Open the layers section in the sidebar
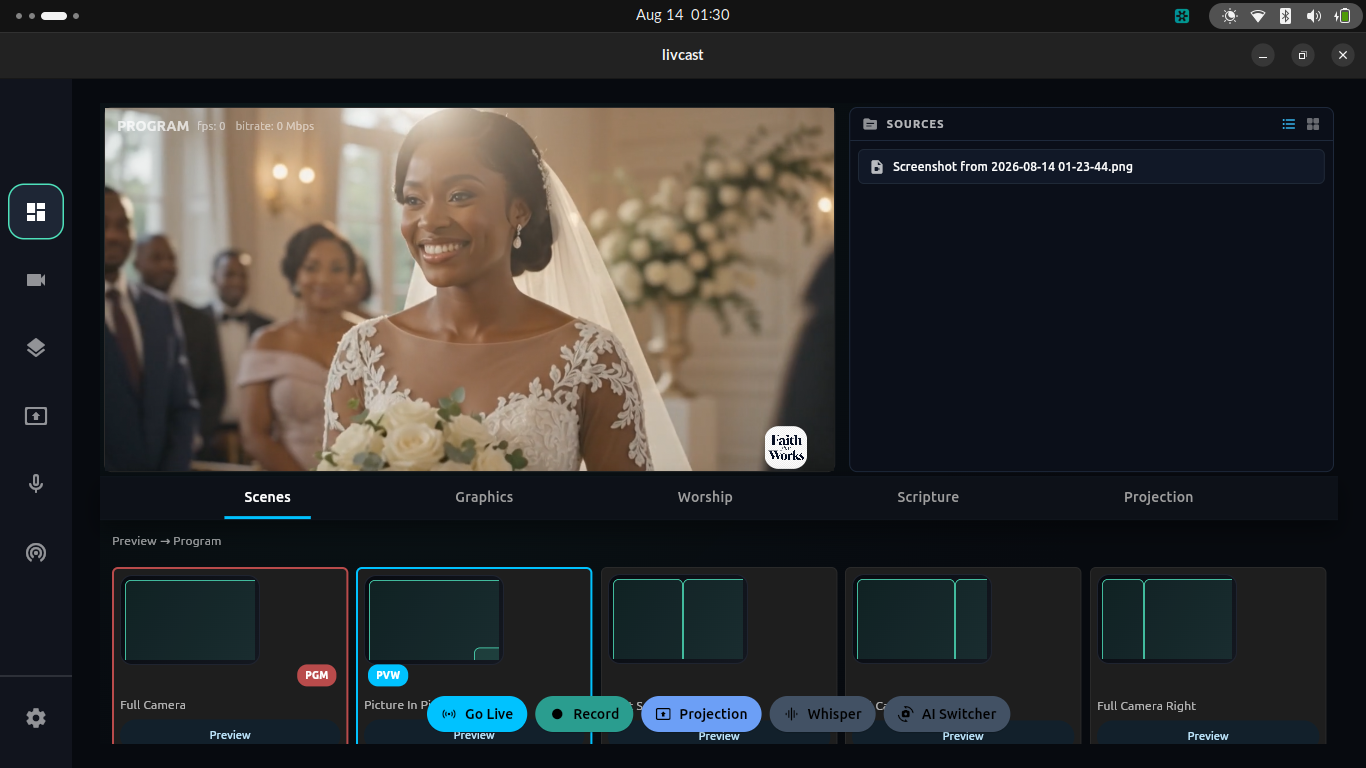Screen dimensions: 1366x768 pyautogui.click(x=36, y=348)
